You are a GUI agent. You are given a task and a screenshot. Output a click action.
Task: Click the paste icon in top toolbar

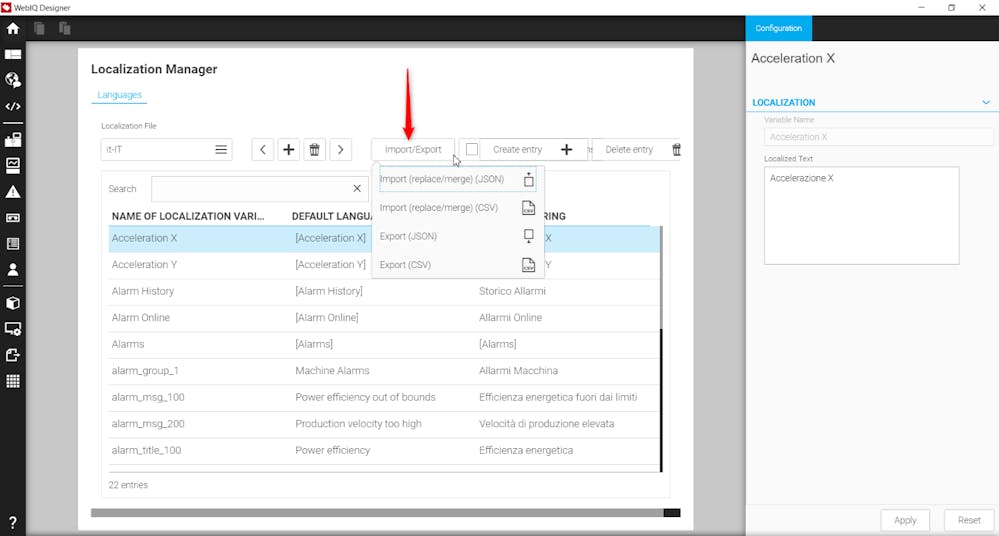(64, 29)
